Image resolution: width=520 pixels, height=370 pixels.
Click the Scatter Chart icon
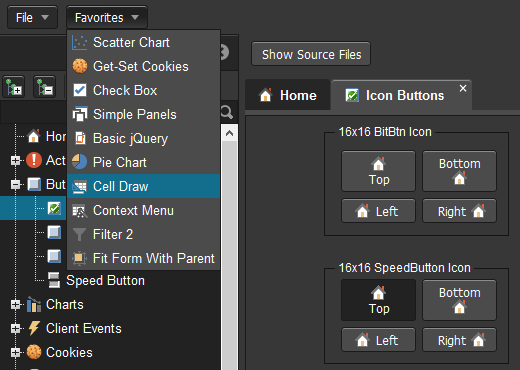(80, 43)
